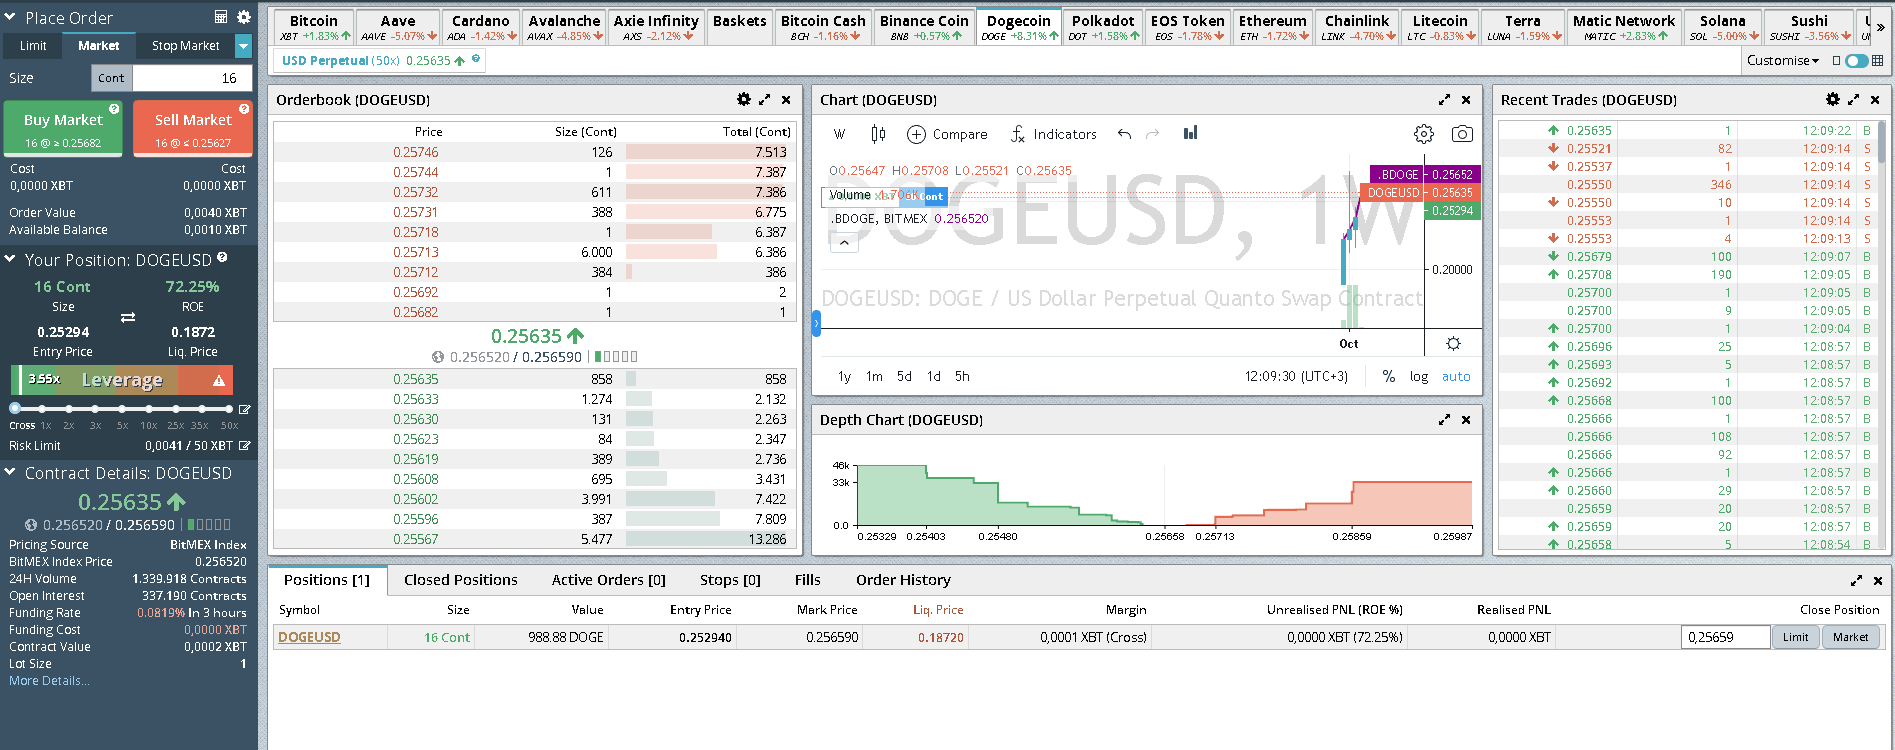Take a chart snapshot with camera icon
Image resolution: width=1895 pixels, height=750 pixels.
(1462, 134)
